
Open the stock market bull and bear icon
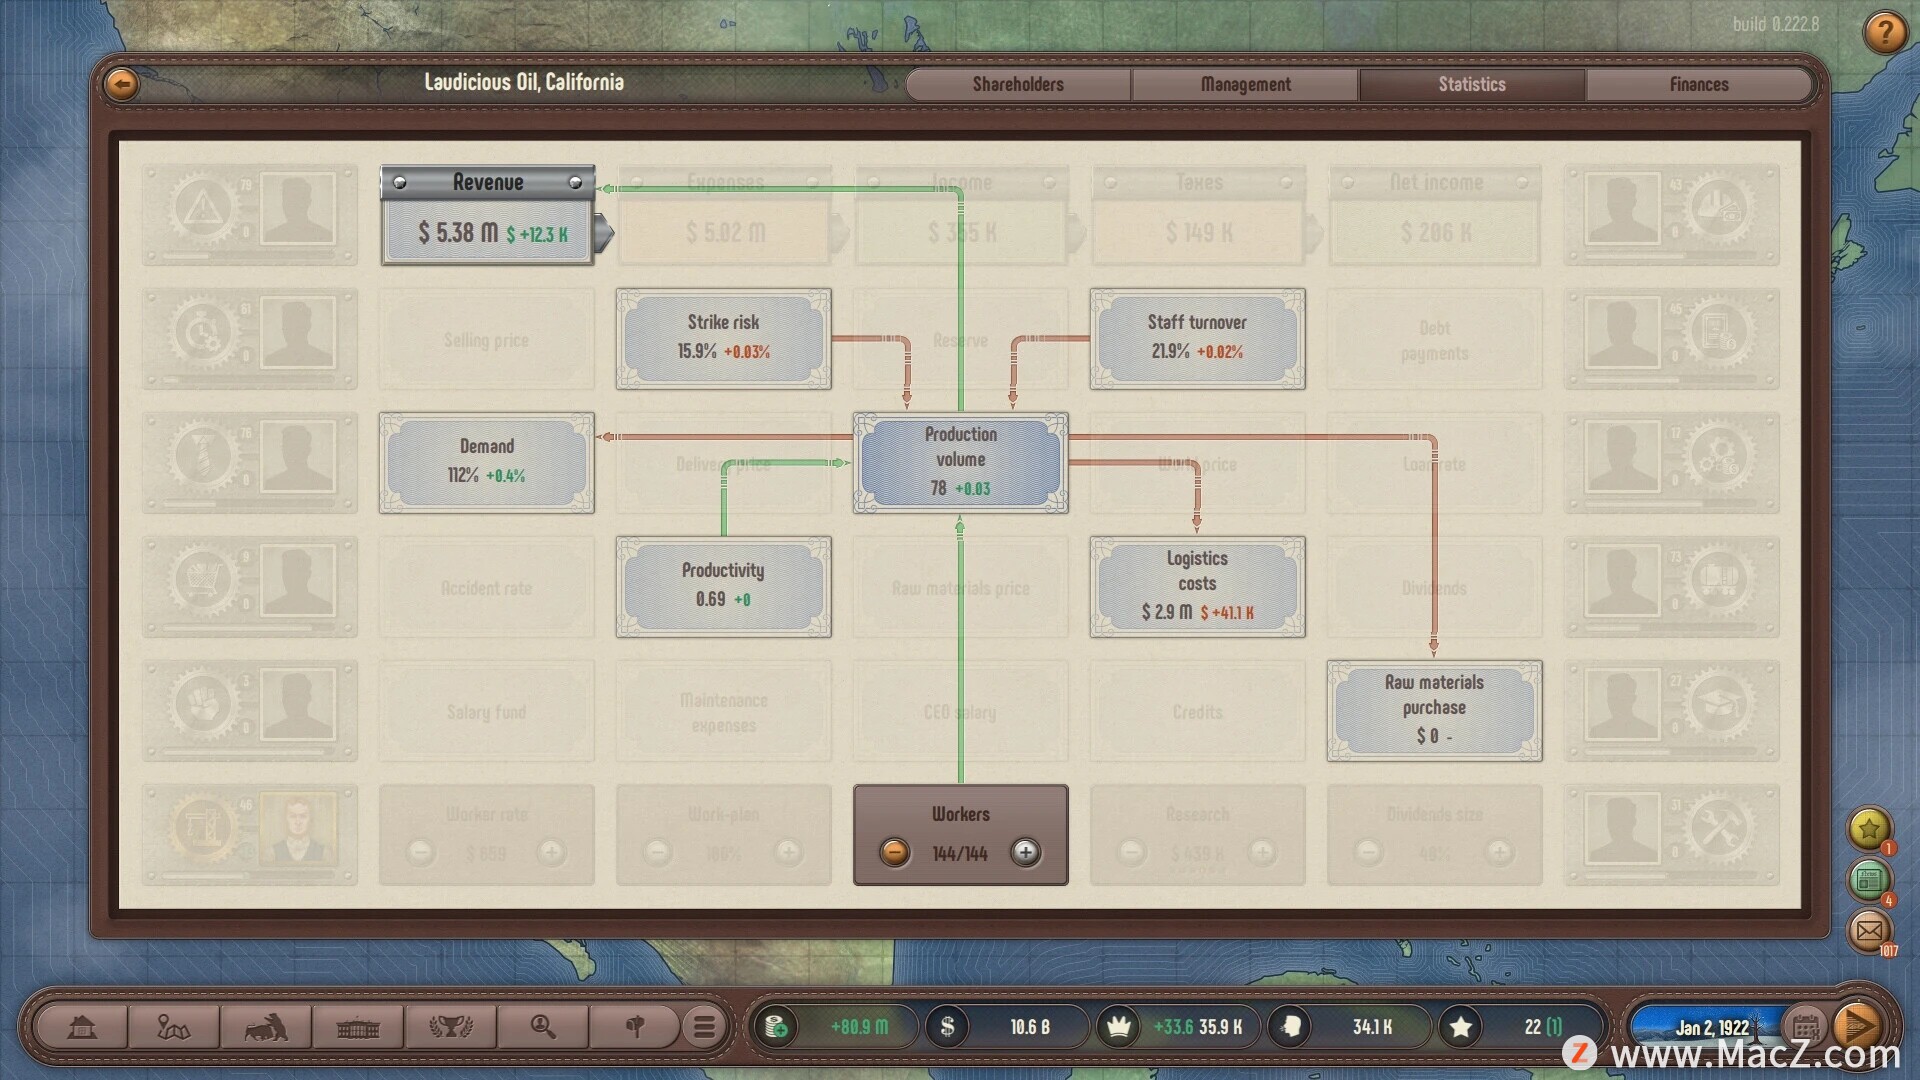tap(265, 1027)
